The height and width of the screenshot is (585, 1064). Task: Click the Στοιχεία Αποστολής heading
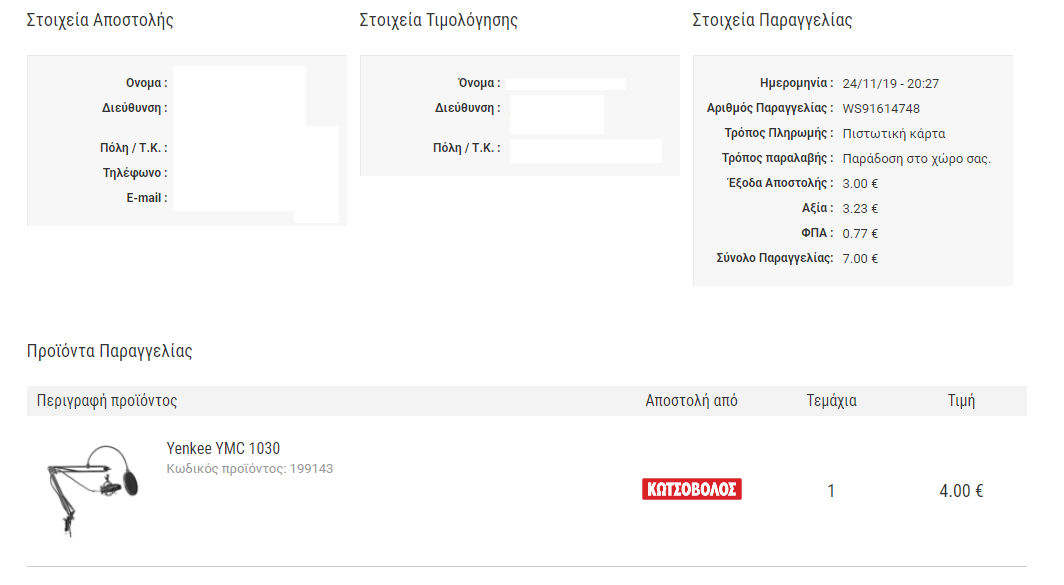pyautogui.click(x=100, y=20)
